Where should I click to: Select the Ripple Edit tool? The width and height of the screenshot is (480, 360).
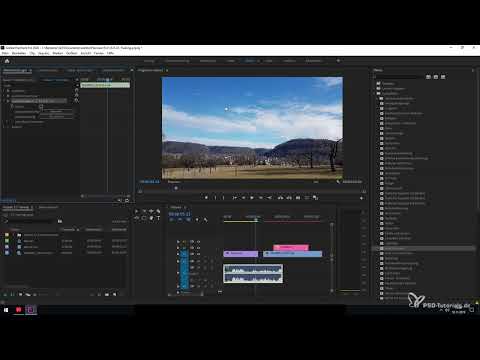click(x=151, y=211)
